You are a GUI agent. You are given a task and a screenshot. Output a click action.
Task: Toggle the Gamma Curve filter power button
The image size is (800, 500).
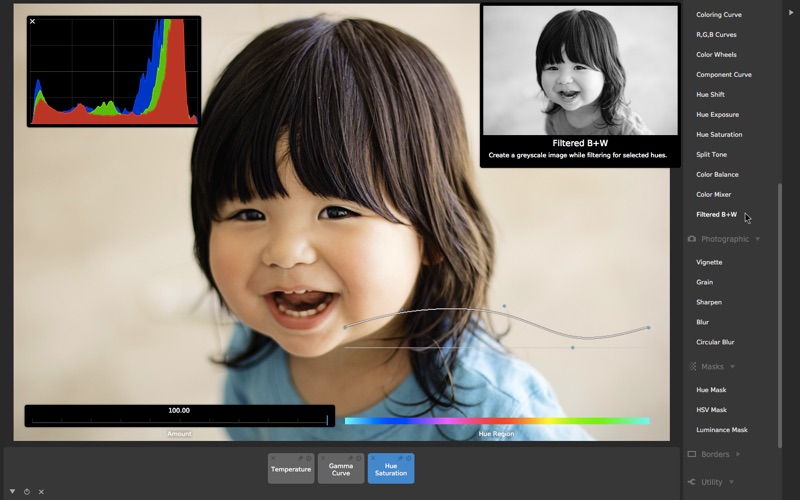(359, 458)
